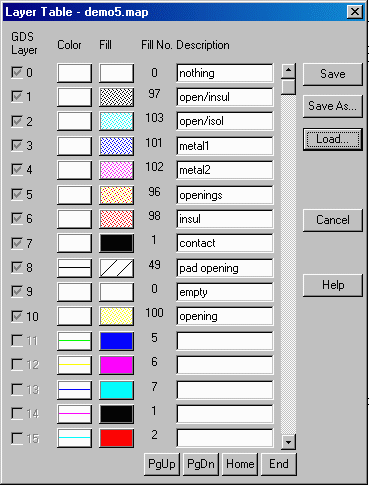369x486 pixels.
Task: Check GDS layer 13 checkbox
Action: 17,389
